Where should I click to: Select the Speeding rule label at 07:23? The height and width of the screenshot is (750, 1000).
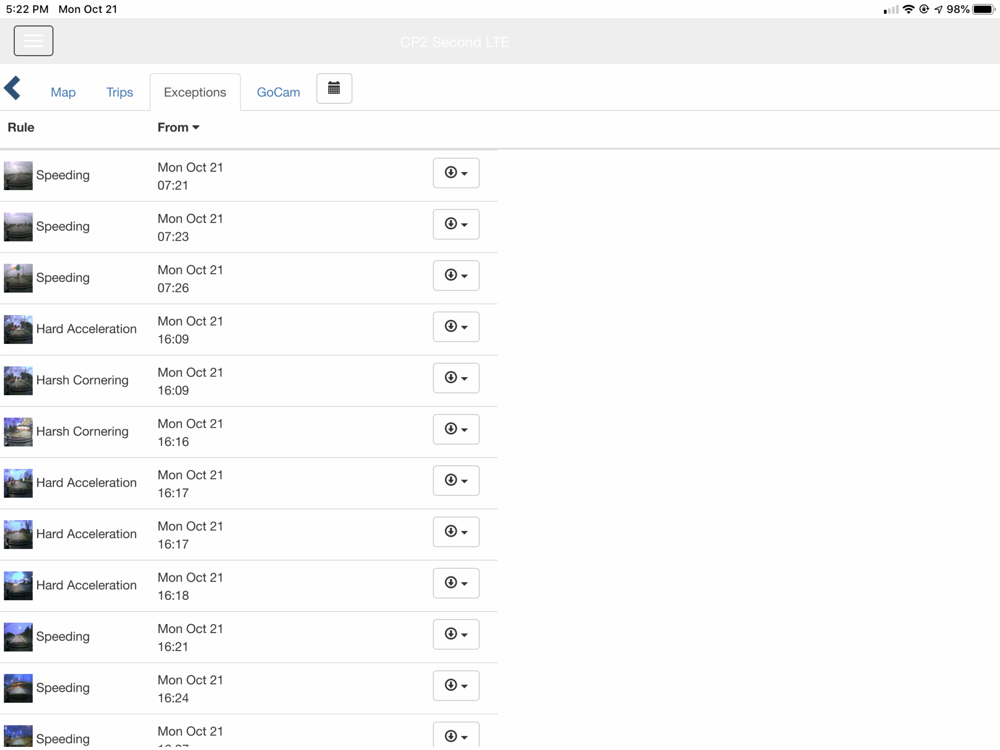(62, 226)
